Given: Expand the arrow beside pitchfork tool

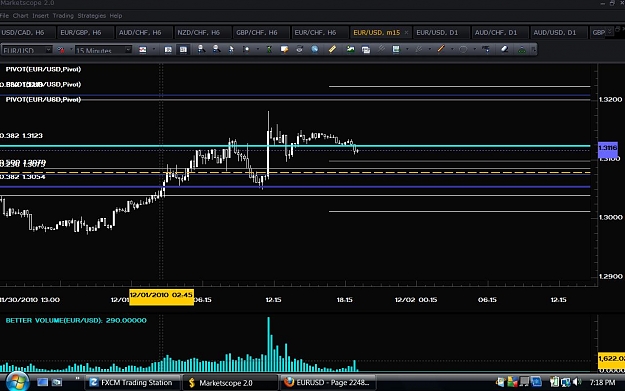Looking at the screenshot, I should (x=430, y=49).
